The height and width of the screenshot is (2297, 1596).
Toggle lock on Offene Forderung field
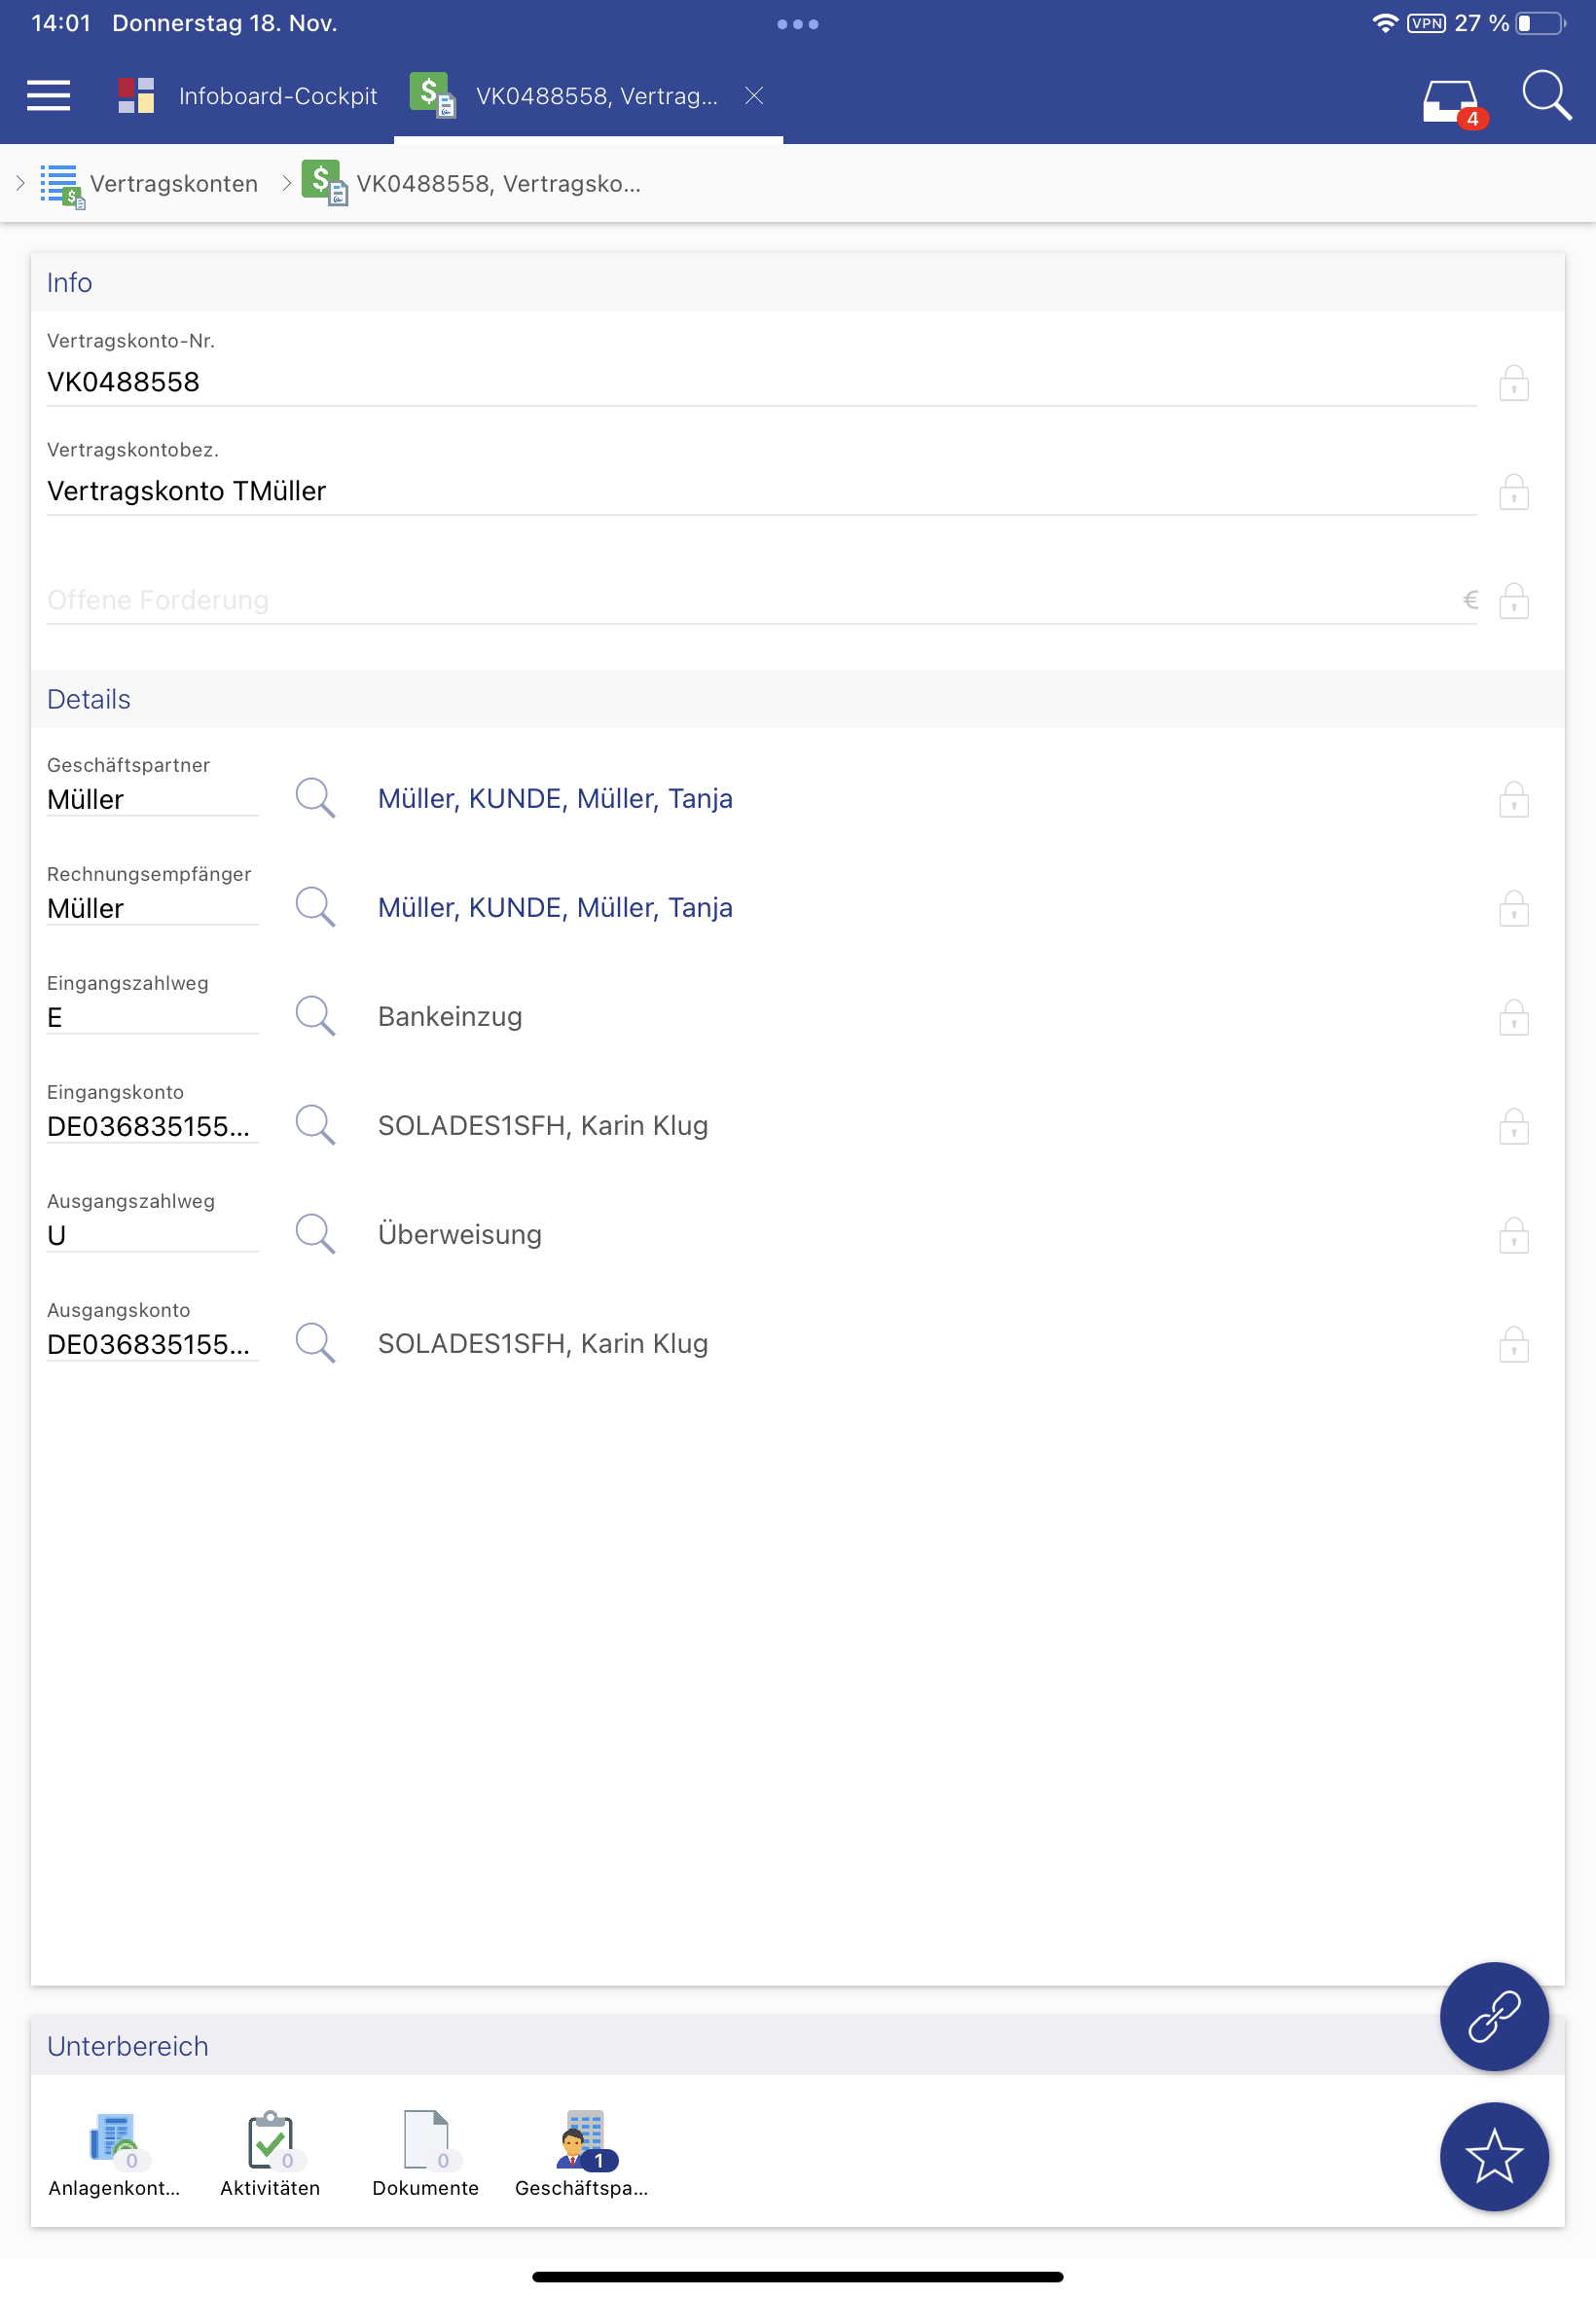[1513, 601]
